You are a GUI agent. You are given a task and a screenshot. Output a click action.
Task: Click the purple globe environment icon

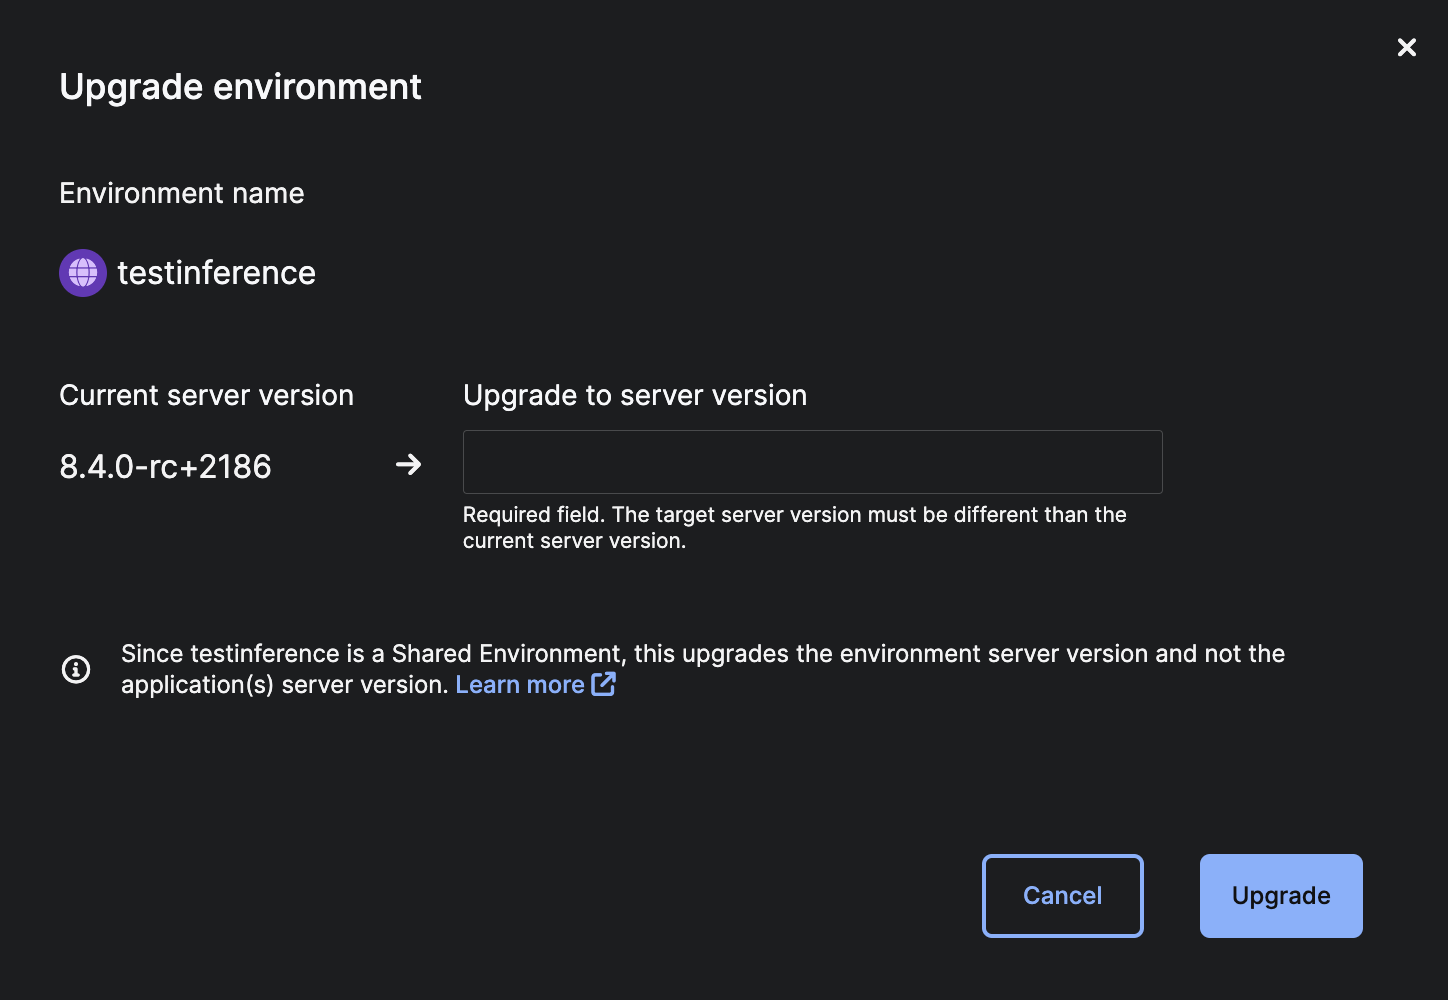(x=83, y=273)
